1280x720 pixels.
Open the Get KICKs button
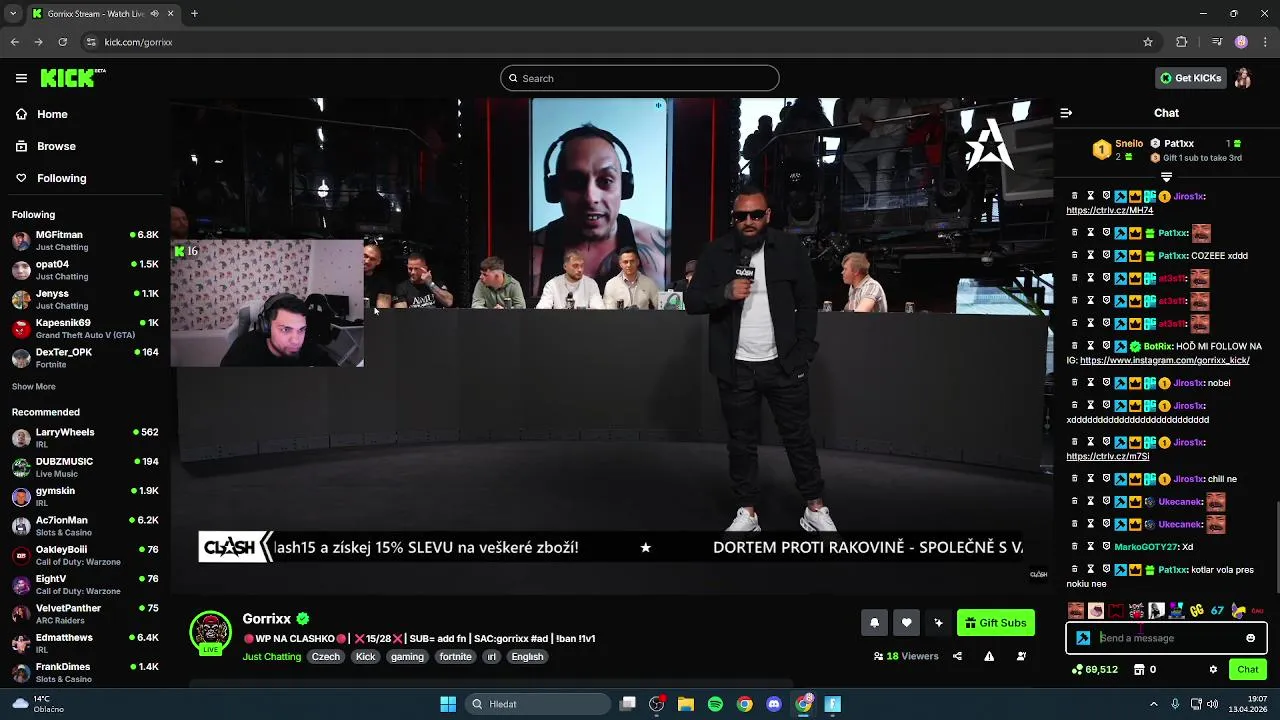(1191, 78)
